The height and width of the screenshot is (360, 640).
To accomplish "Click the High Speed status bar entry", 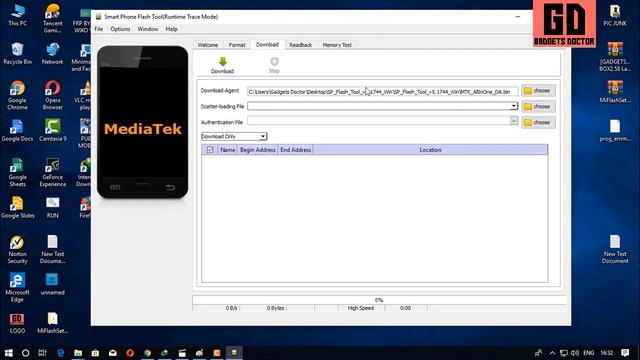I will (x=361, y=308).
